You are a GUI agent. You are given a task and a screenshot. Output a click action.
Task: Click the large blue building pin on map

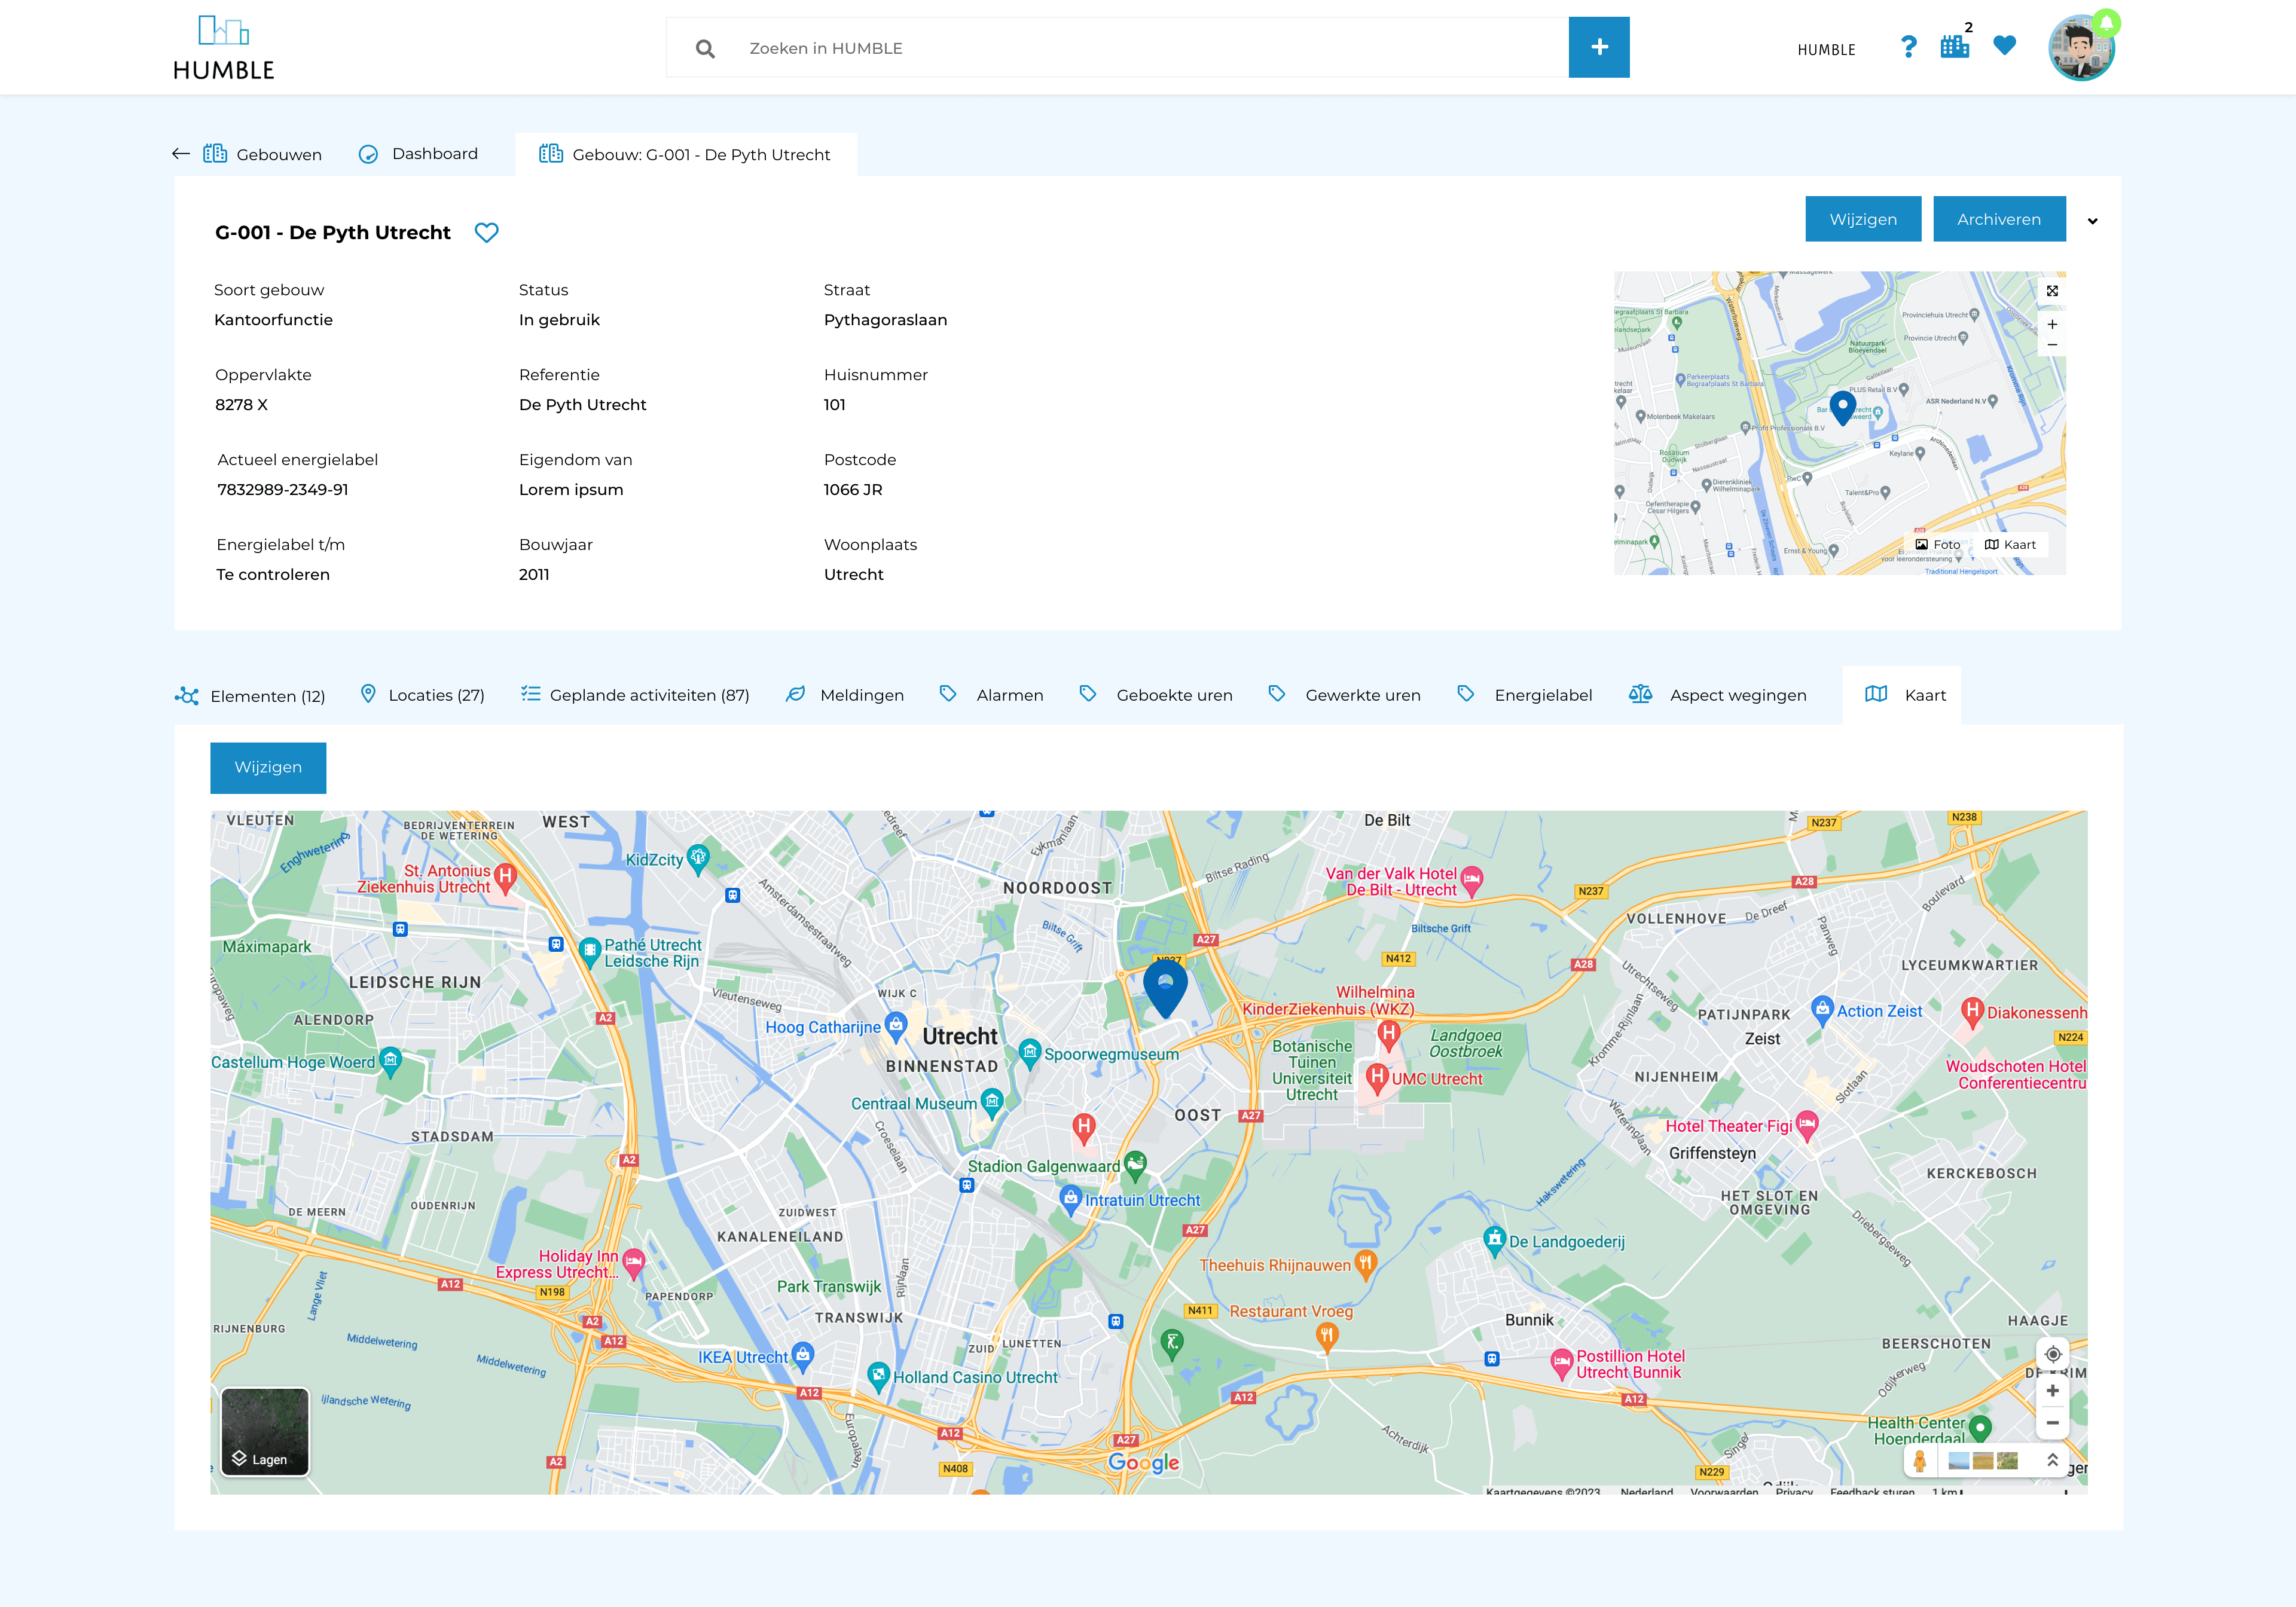[x=1165, y=988]
